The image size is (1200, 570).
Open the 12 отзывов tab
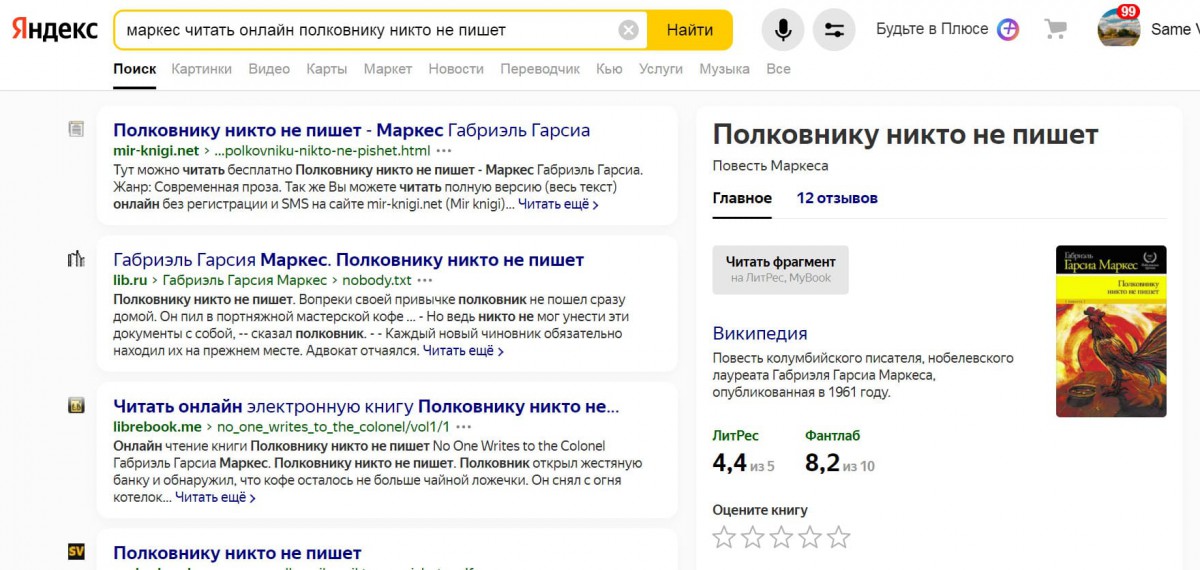tap(837, 198)
